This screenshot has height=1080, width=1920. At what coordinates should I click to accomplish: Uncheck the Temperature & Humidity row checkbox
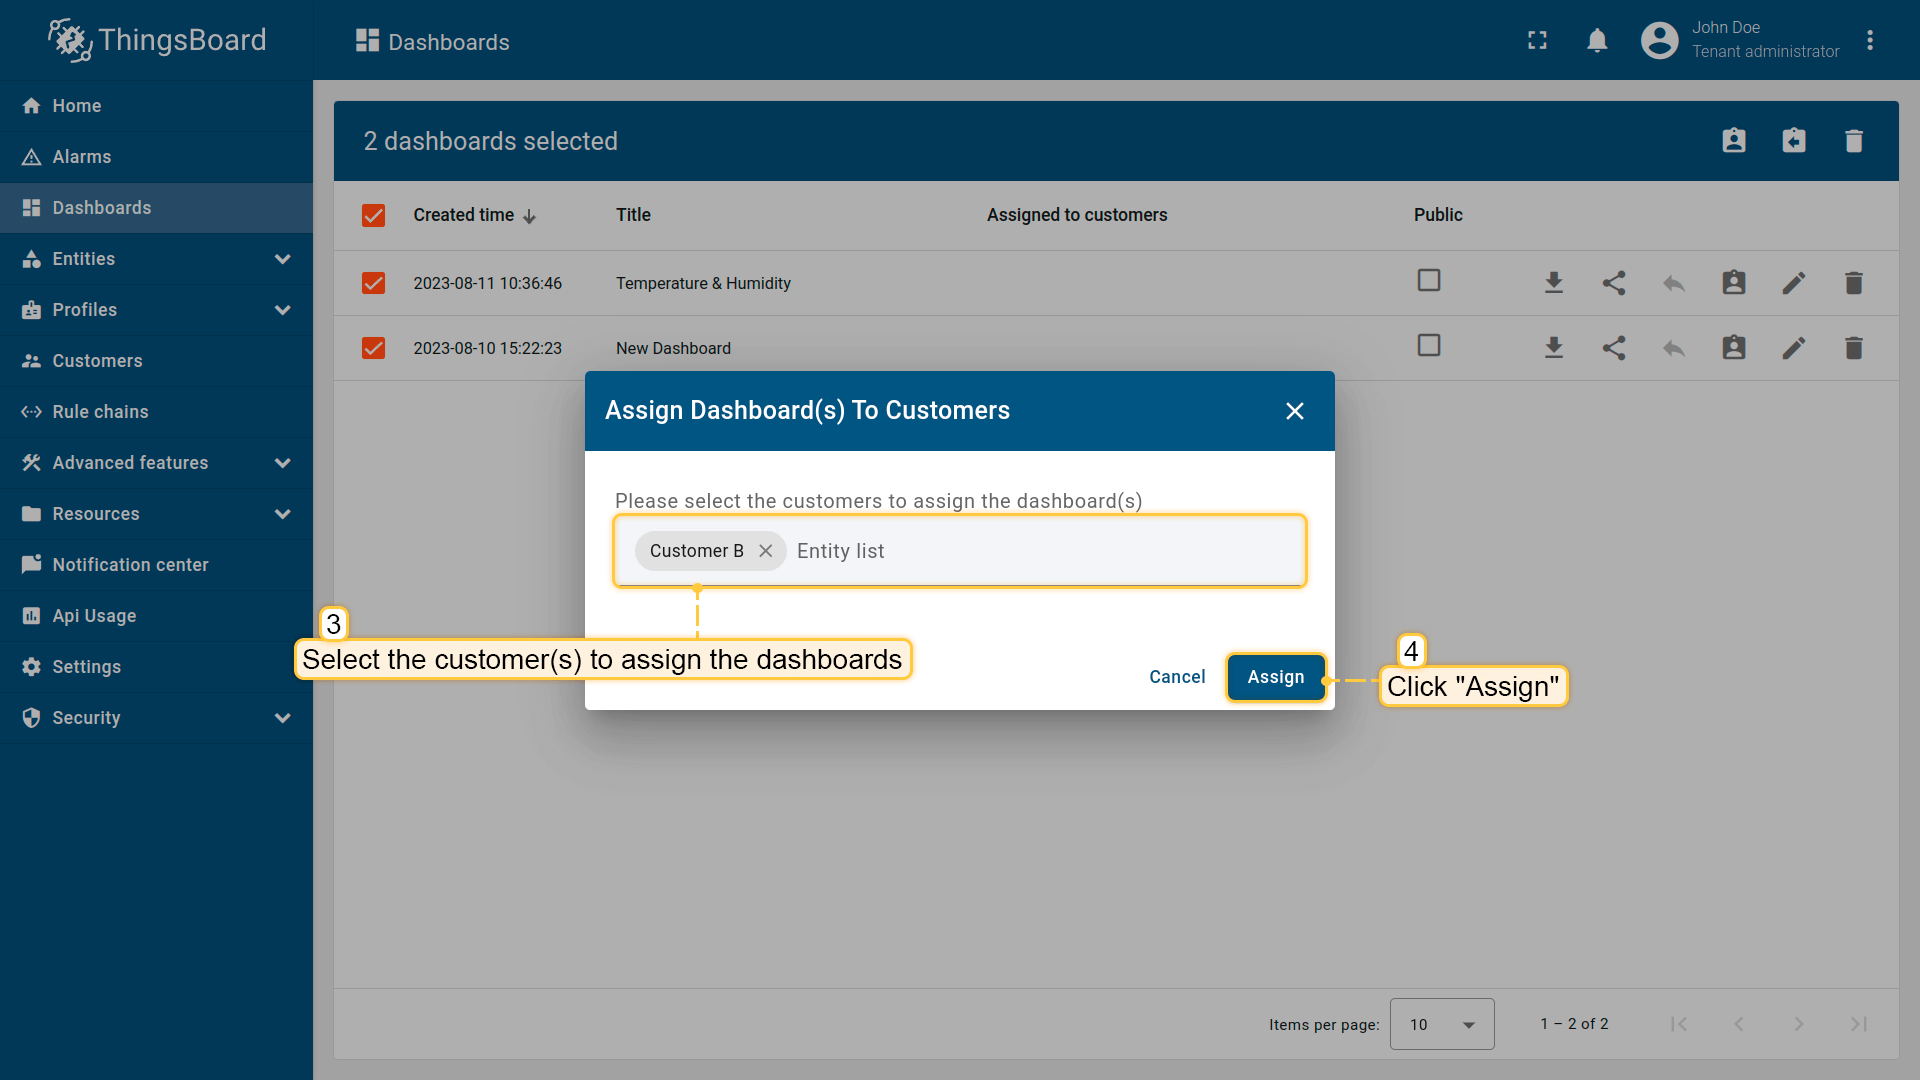[x=373, y=283]
